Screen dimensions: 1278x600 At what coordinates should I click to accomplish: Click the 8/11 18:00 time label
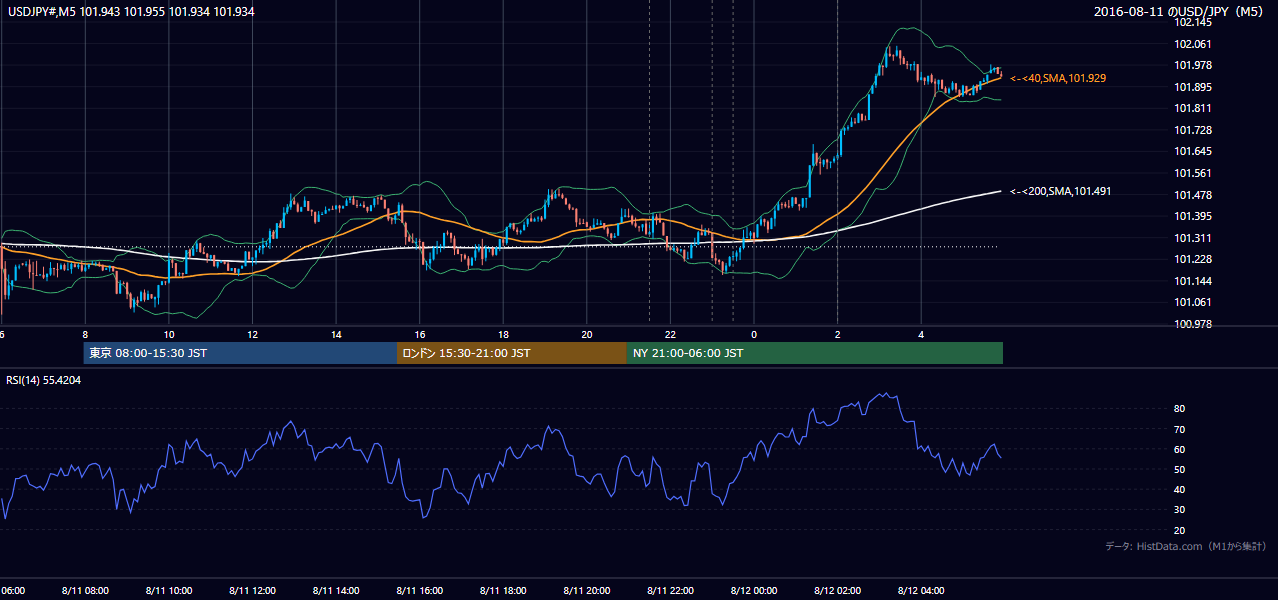click(503, 590)
